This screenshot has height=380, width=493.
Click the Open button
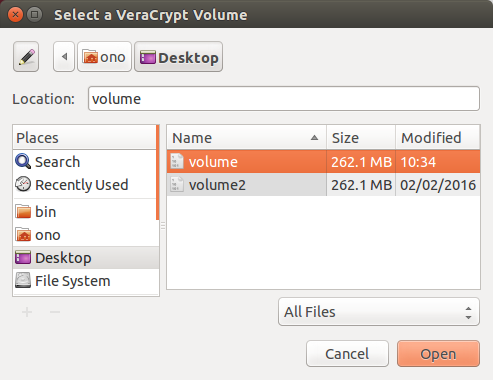pyautogui.click(x=438, y=354)
